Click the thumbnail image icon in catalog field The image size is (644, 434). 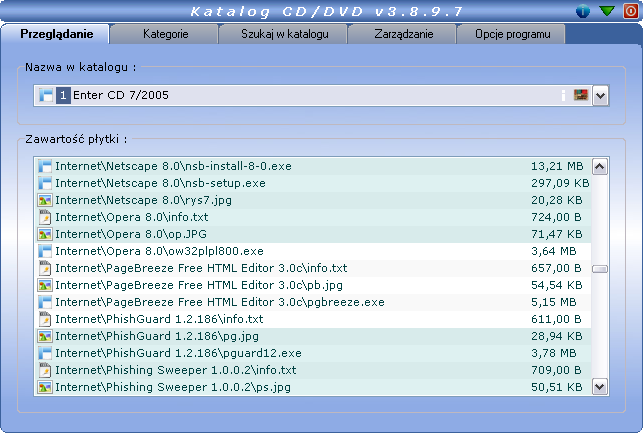[579, 95]
